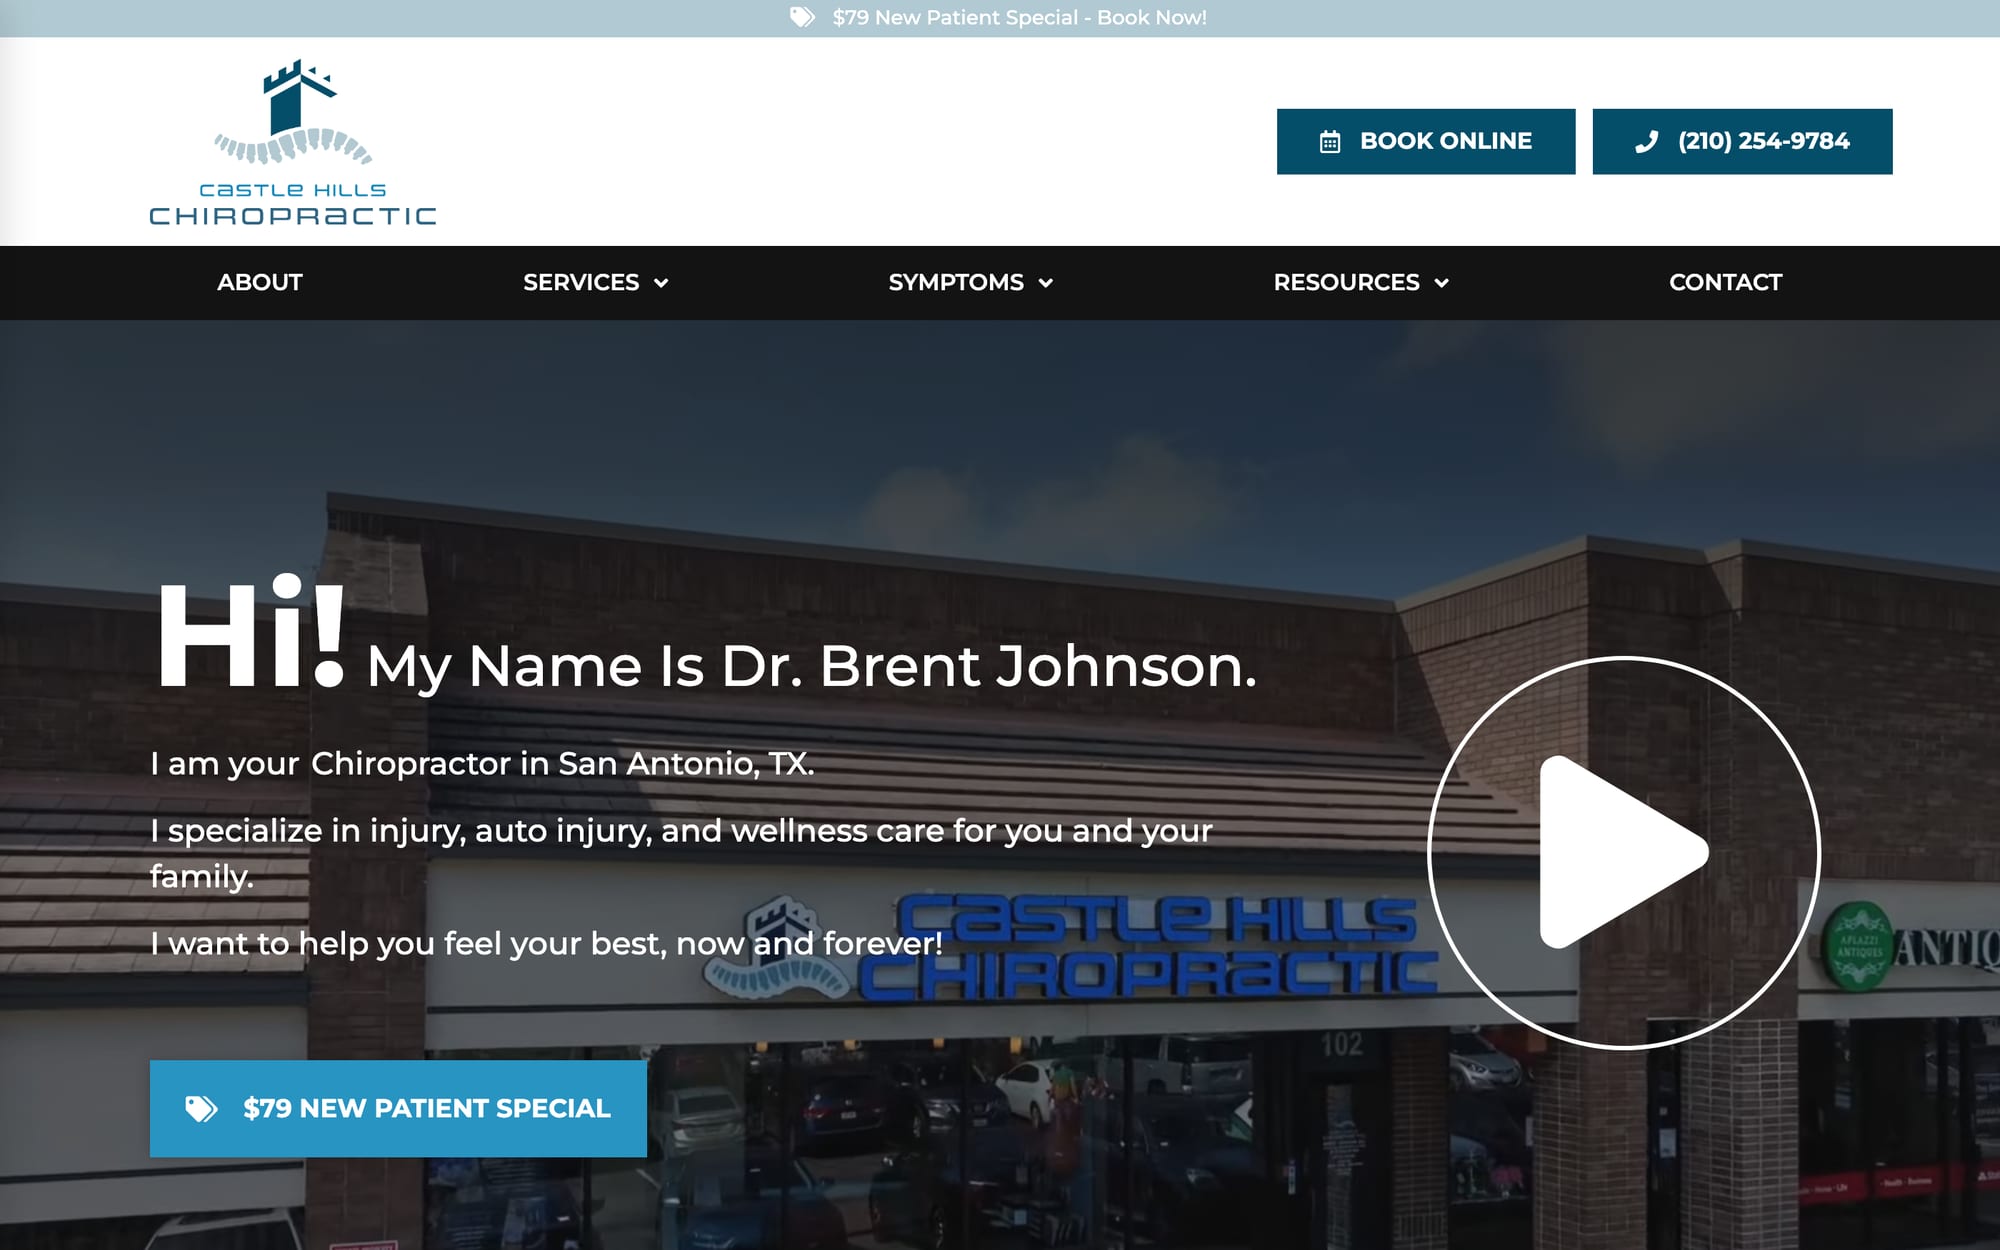Call the (210) 254-9784 number
Viewport: 2000px width, 1250px height.
coord(1742,141)
